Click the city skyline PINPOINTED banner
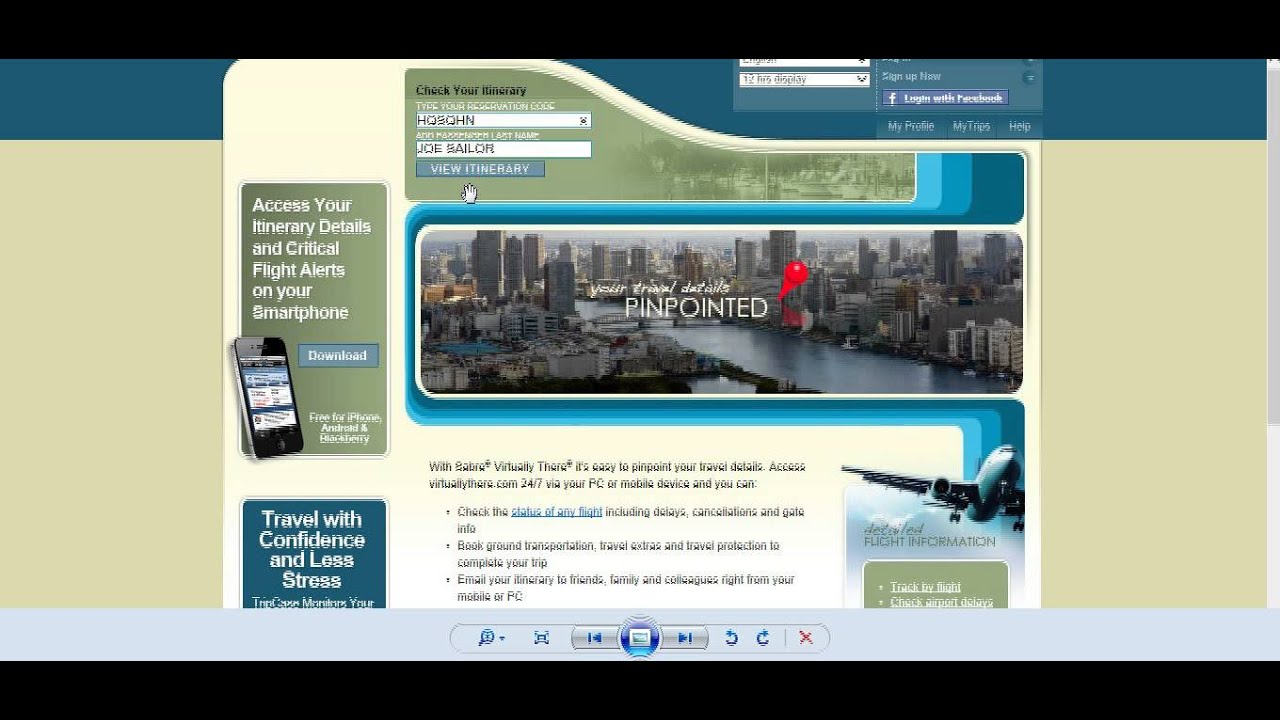The width and height of the screenshot is (1280, 720). tap(721, 312)
